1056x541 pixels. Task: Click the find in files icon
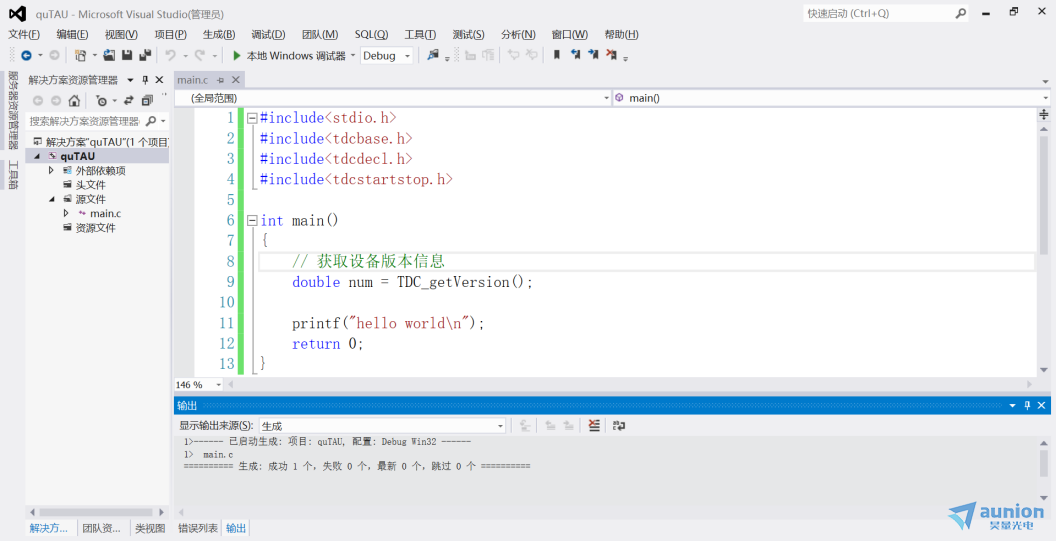pos(433,55)
